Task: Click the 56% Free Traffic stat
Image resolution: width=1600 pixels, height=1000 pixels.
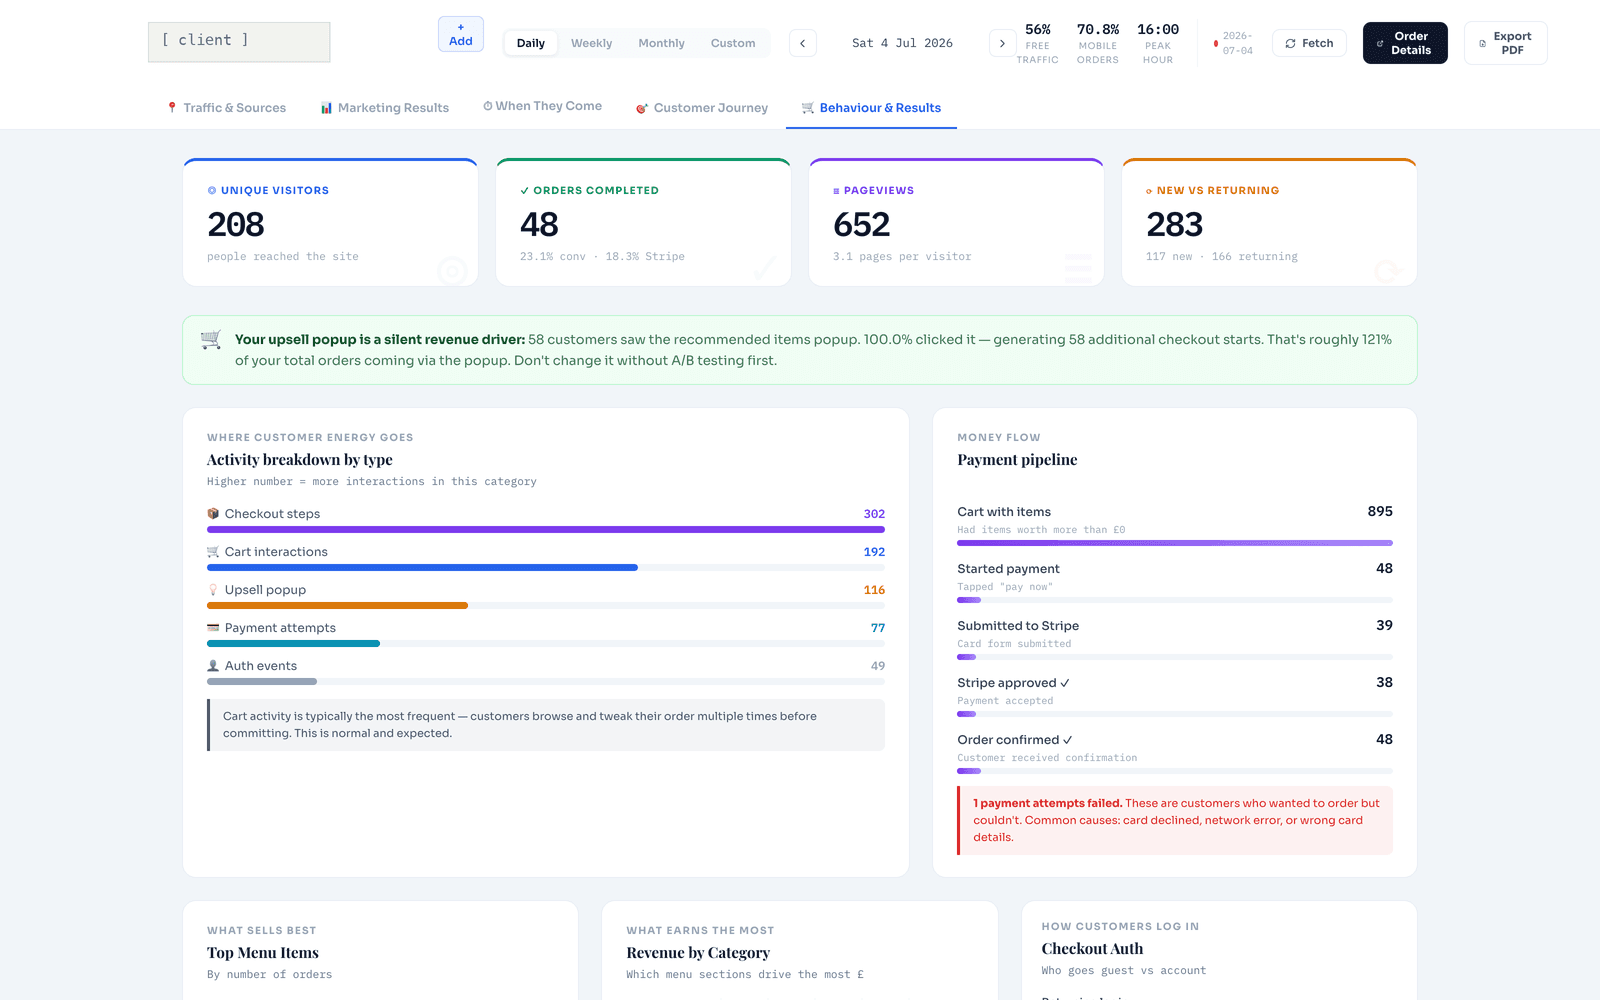Action: [x=1038, y=43]
